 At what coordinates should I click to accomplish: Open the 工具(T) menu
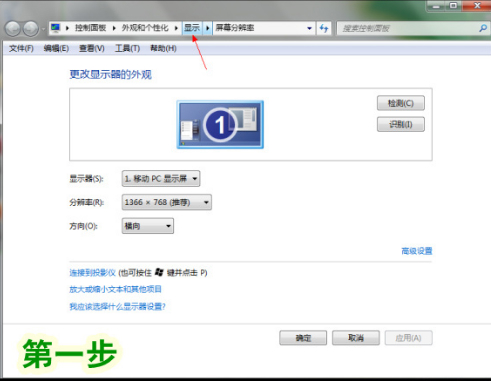[x=127, y=48]
